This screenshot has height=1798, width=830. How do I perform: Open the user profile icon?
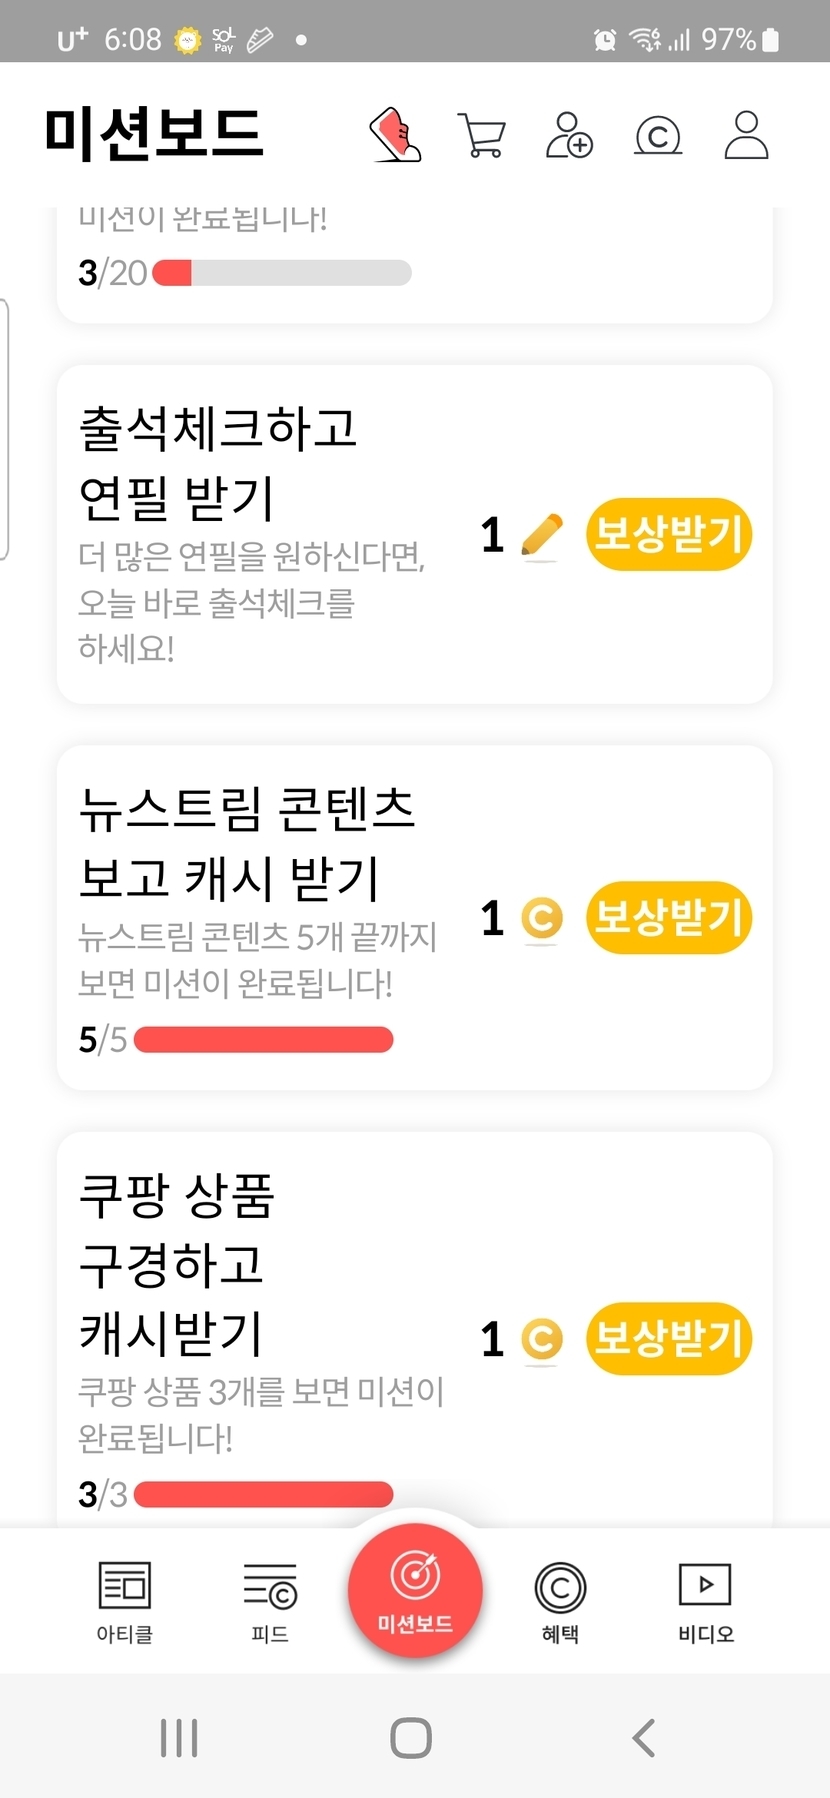746,135
